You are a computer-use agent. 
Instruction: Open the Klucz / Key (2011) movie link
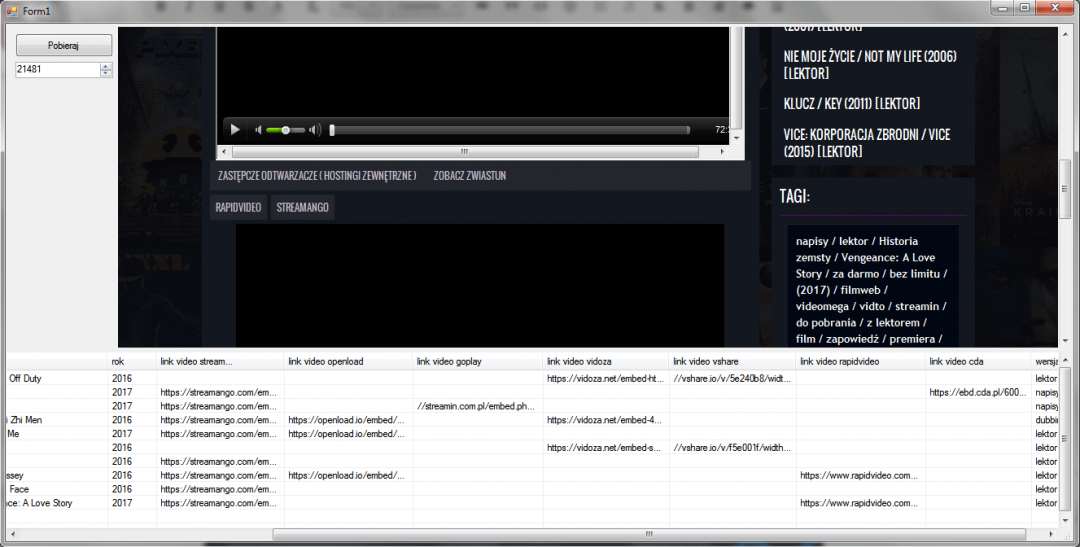tap(852, 103)
